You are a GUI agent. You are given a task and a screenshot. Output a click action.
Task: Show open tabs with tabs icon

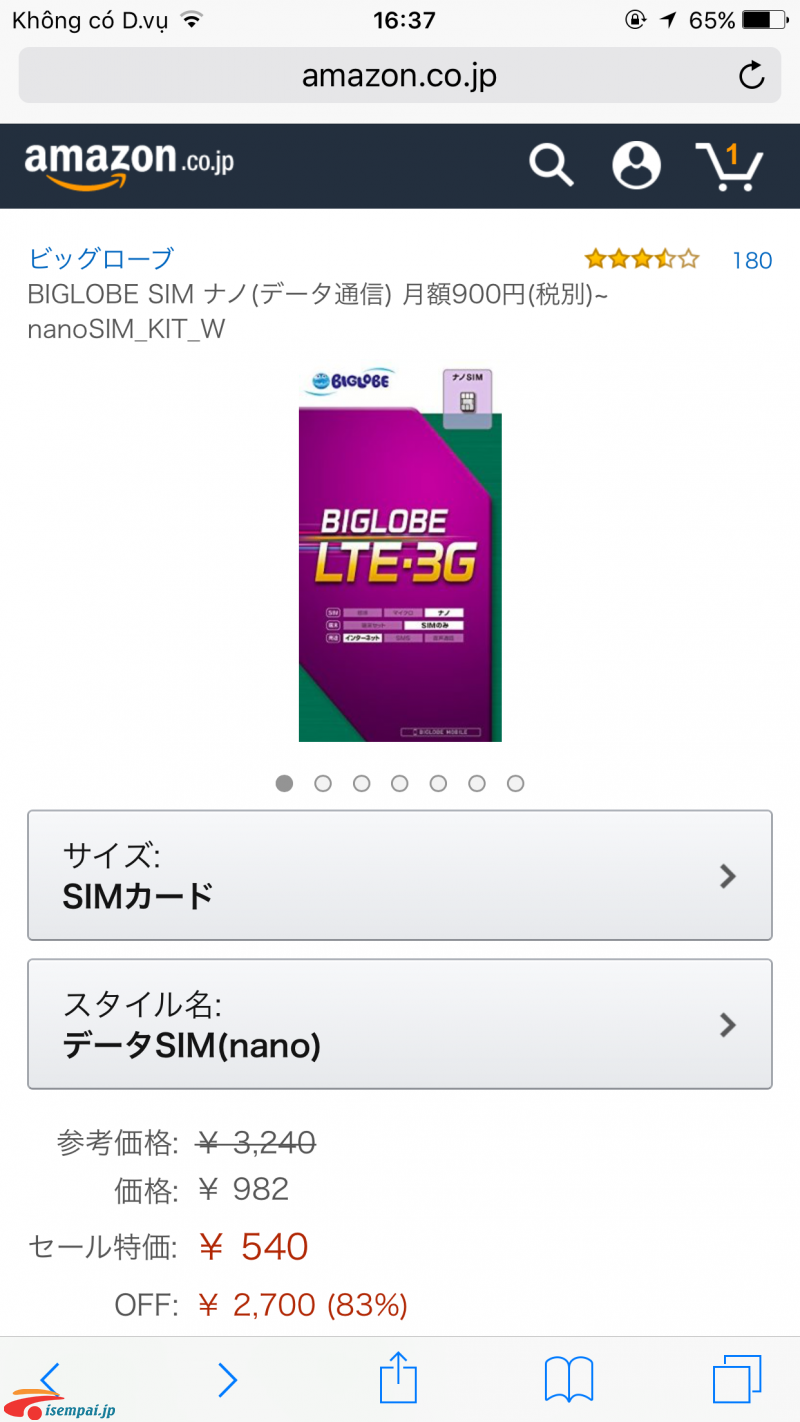point(737,1379)
